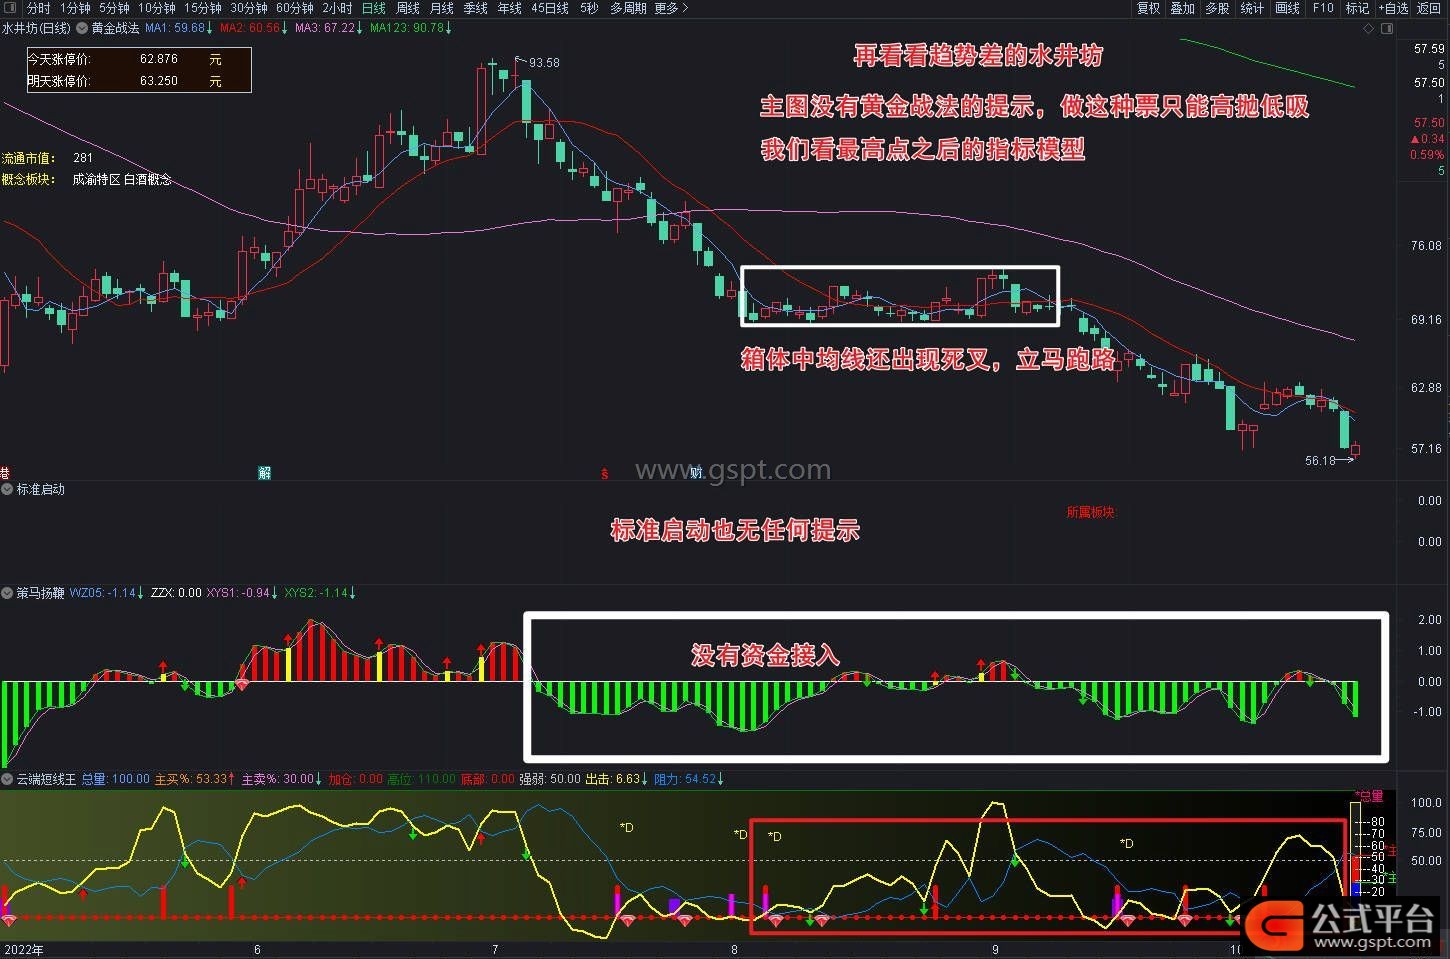
Task: Switch to 分时 intraday chart
Action: (38, 8)
